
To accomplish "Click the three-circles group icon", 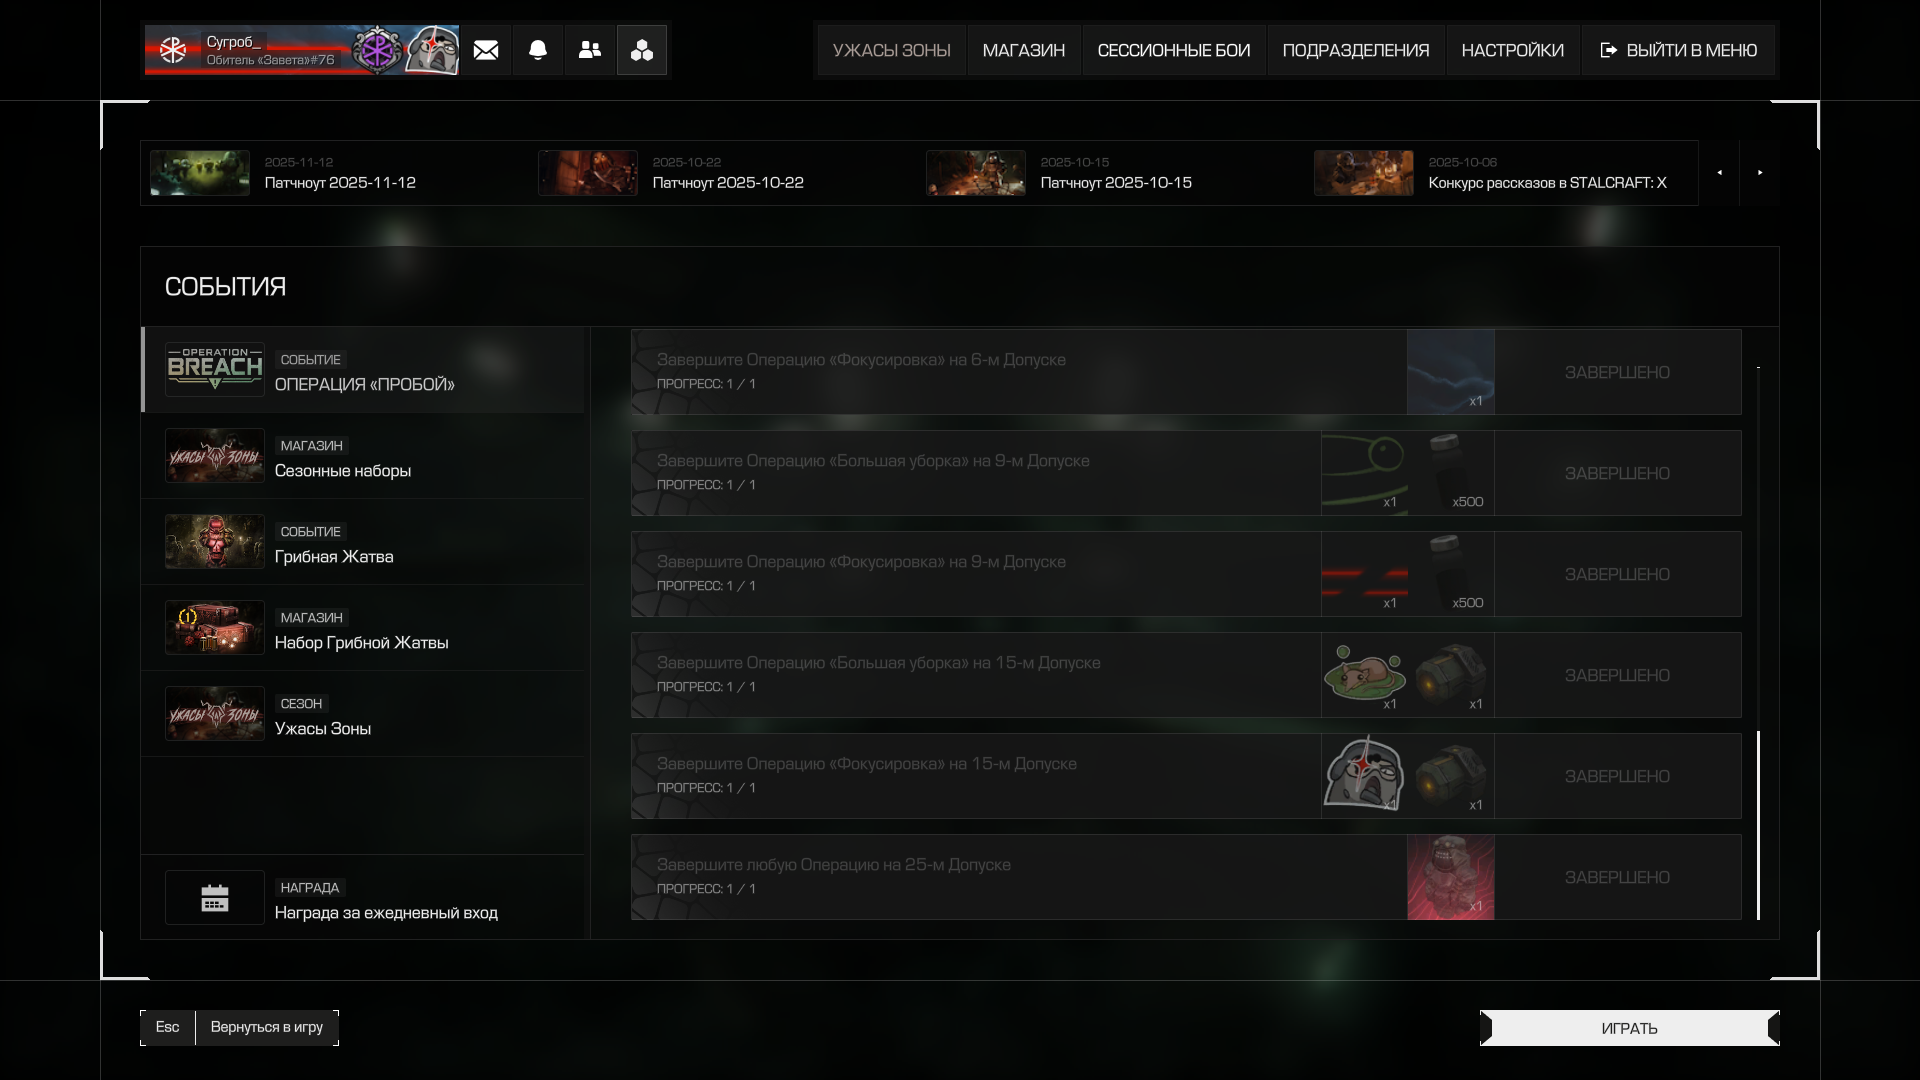I will point(642,50).
